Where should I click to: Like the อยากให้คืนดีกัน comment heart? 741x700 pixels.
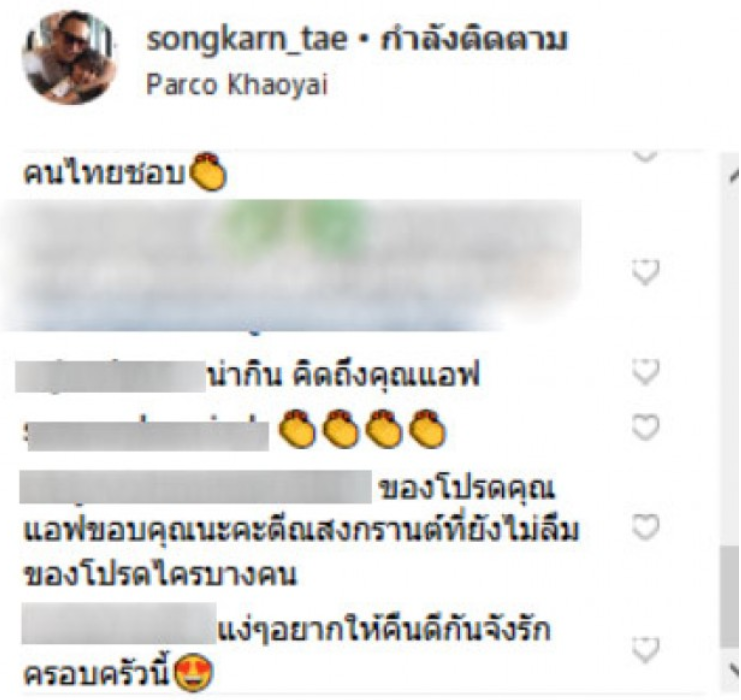pyautogui.click(x=646, y=650)
